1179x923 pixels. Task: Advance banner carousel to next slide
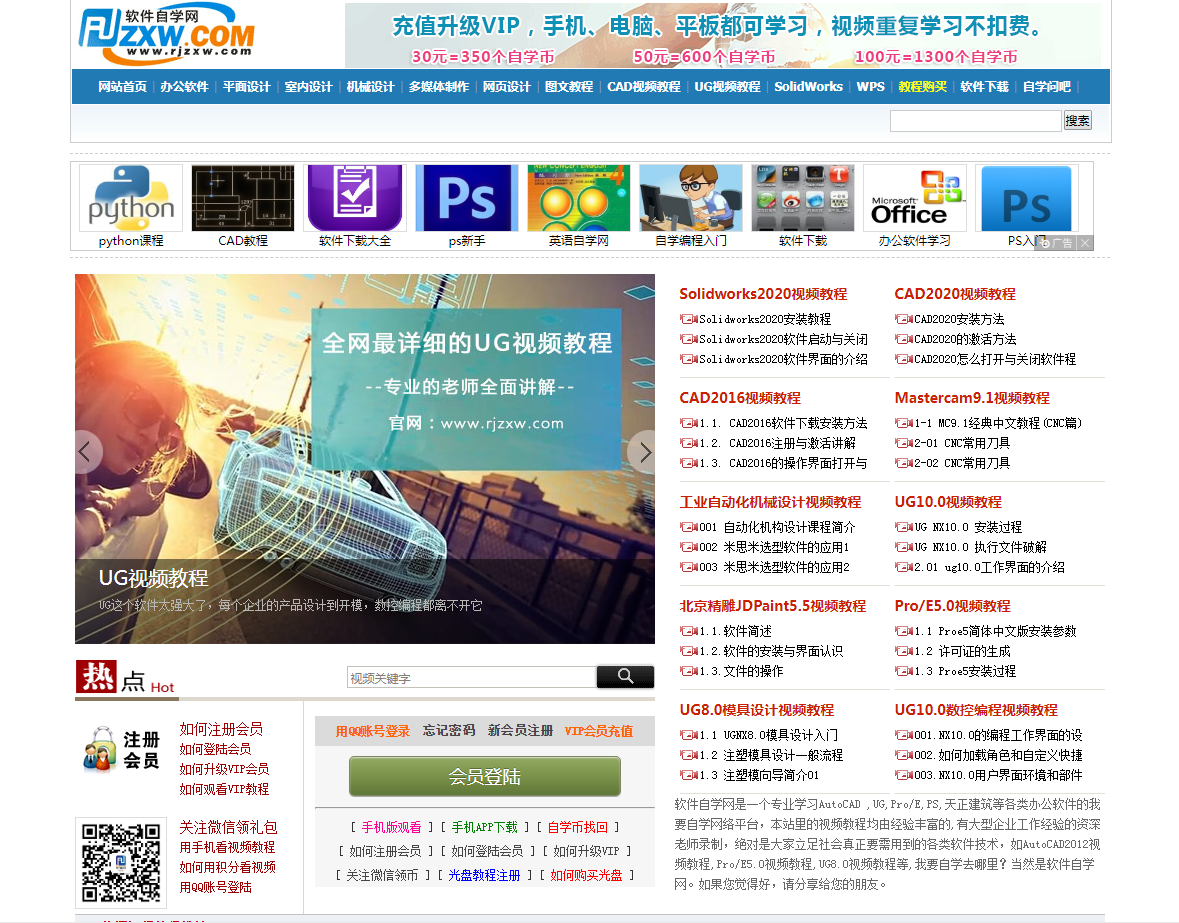coord(644,452)
